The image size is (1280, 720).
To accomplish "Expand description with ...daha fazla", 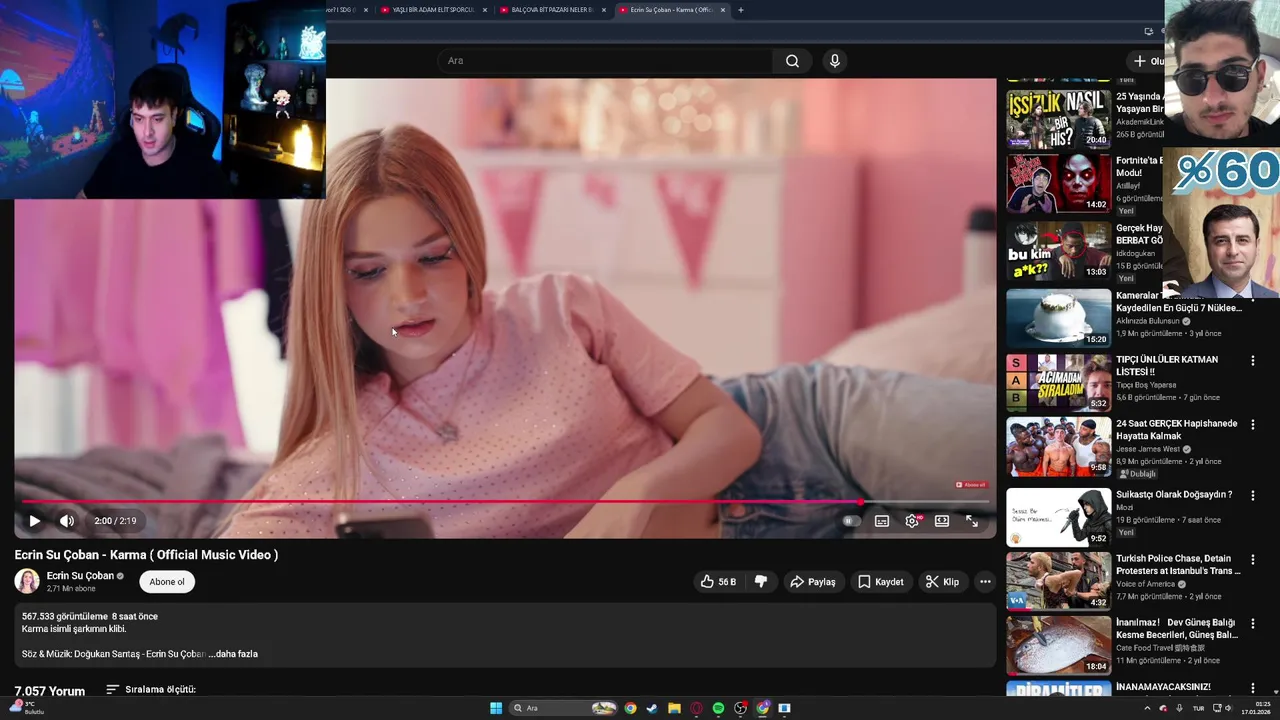I will click(x=233, y=654).
